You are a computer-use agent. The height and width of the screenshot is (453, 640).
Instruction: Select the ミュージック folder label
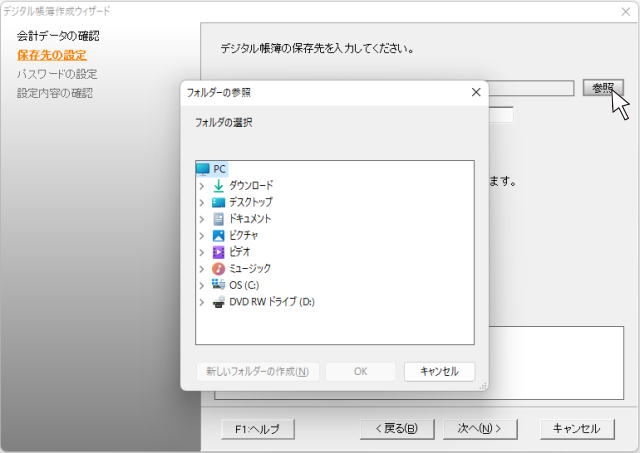pos(250,269)
